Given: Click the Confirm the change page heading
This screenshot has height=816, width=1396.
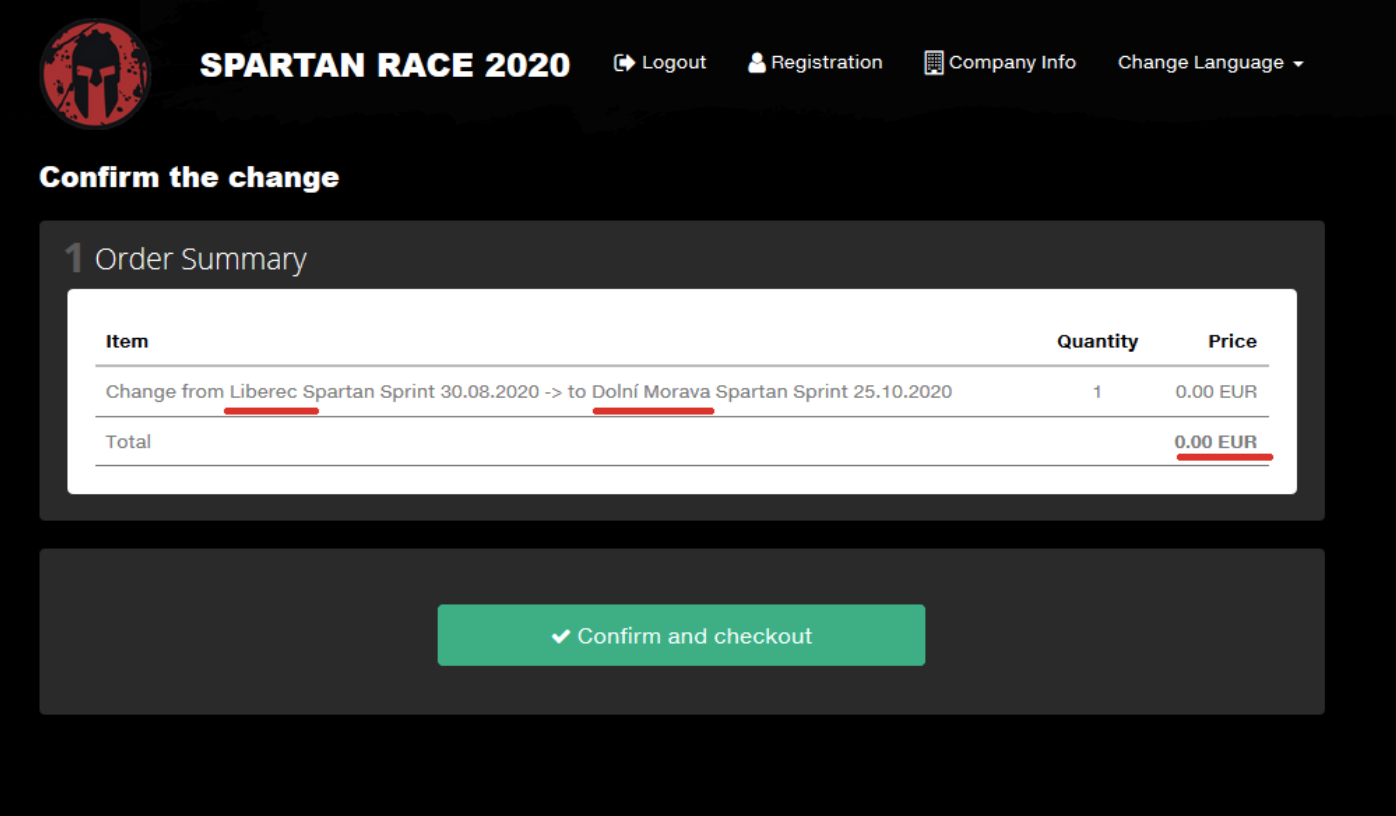Looking at the screenshot, I should pos(189,177).
